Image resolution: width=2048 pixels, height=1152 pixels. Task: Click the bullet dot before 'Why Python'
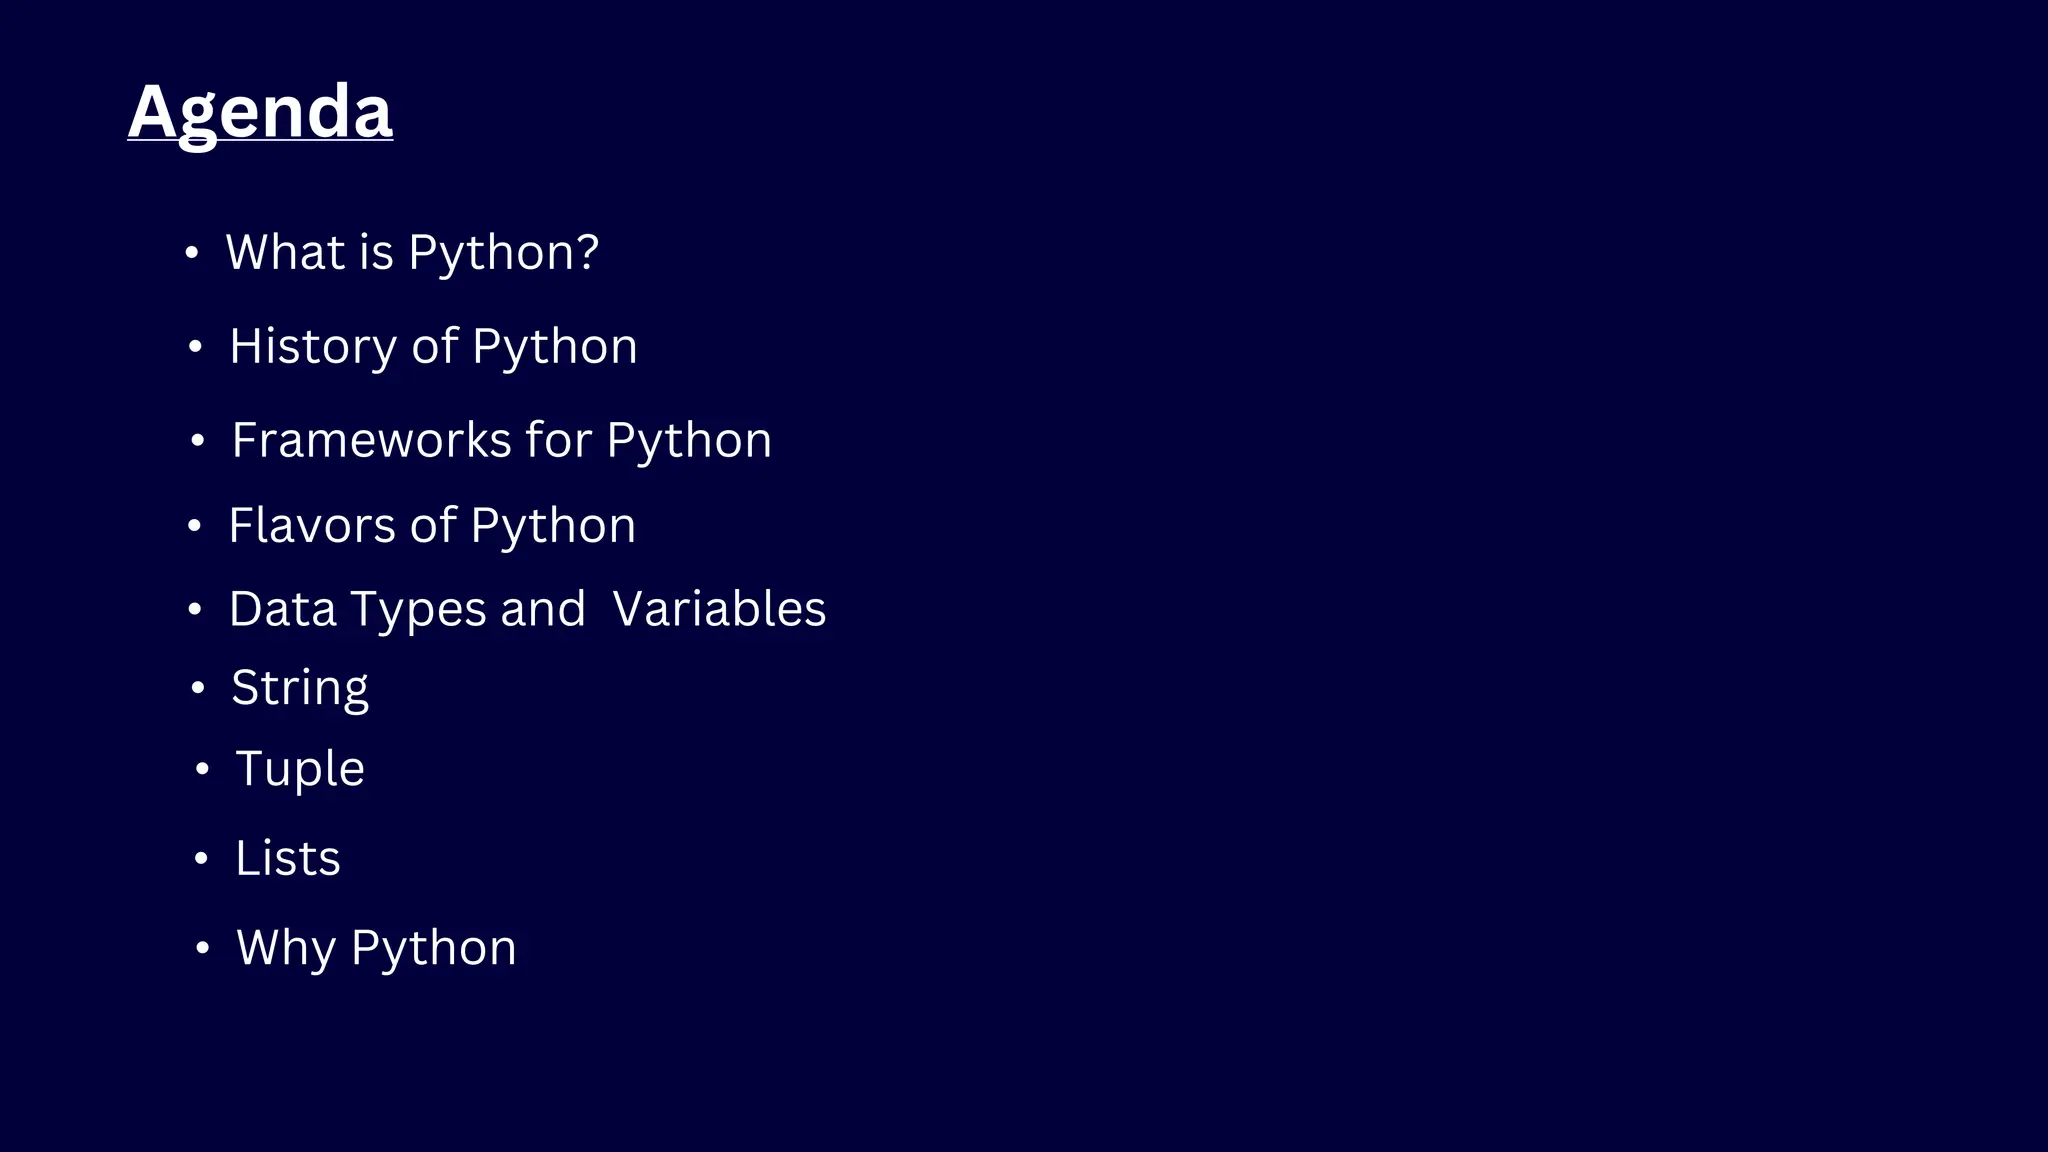(x=202, y=947)
